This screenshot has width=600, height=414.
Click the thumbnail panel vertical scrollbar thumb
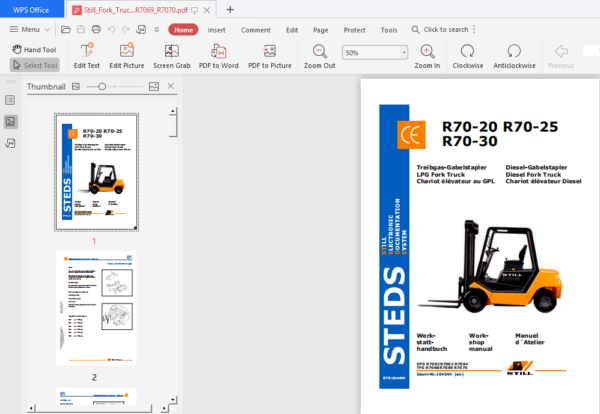(173, 126)
